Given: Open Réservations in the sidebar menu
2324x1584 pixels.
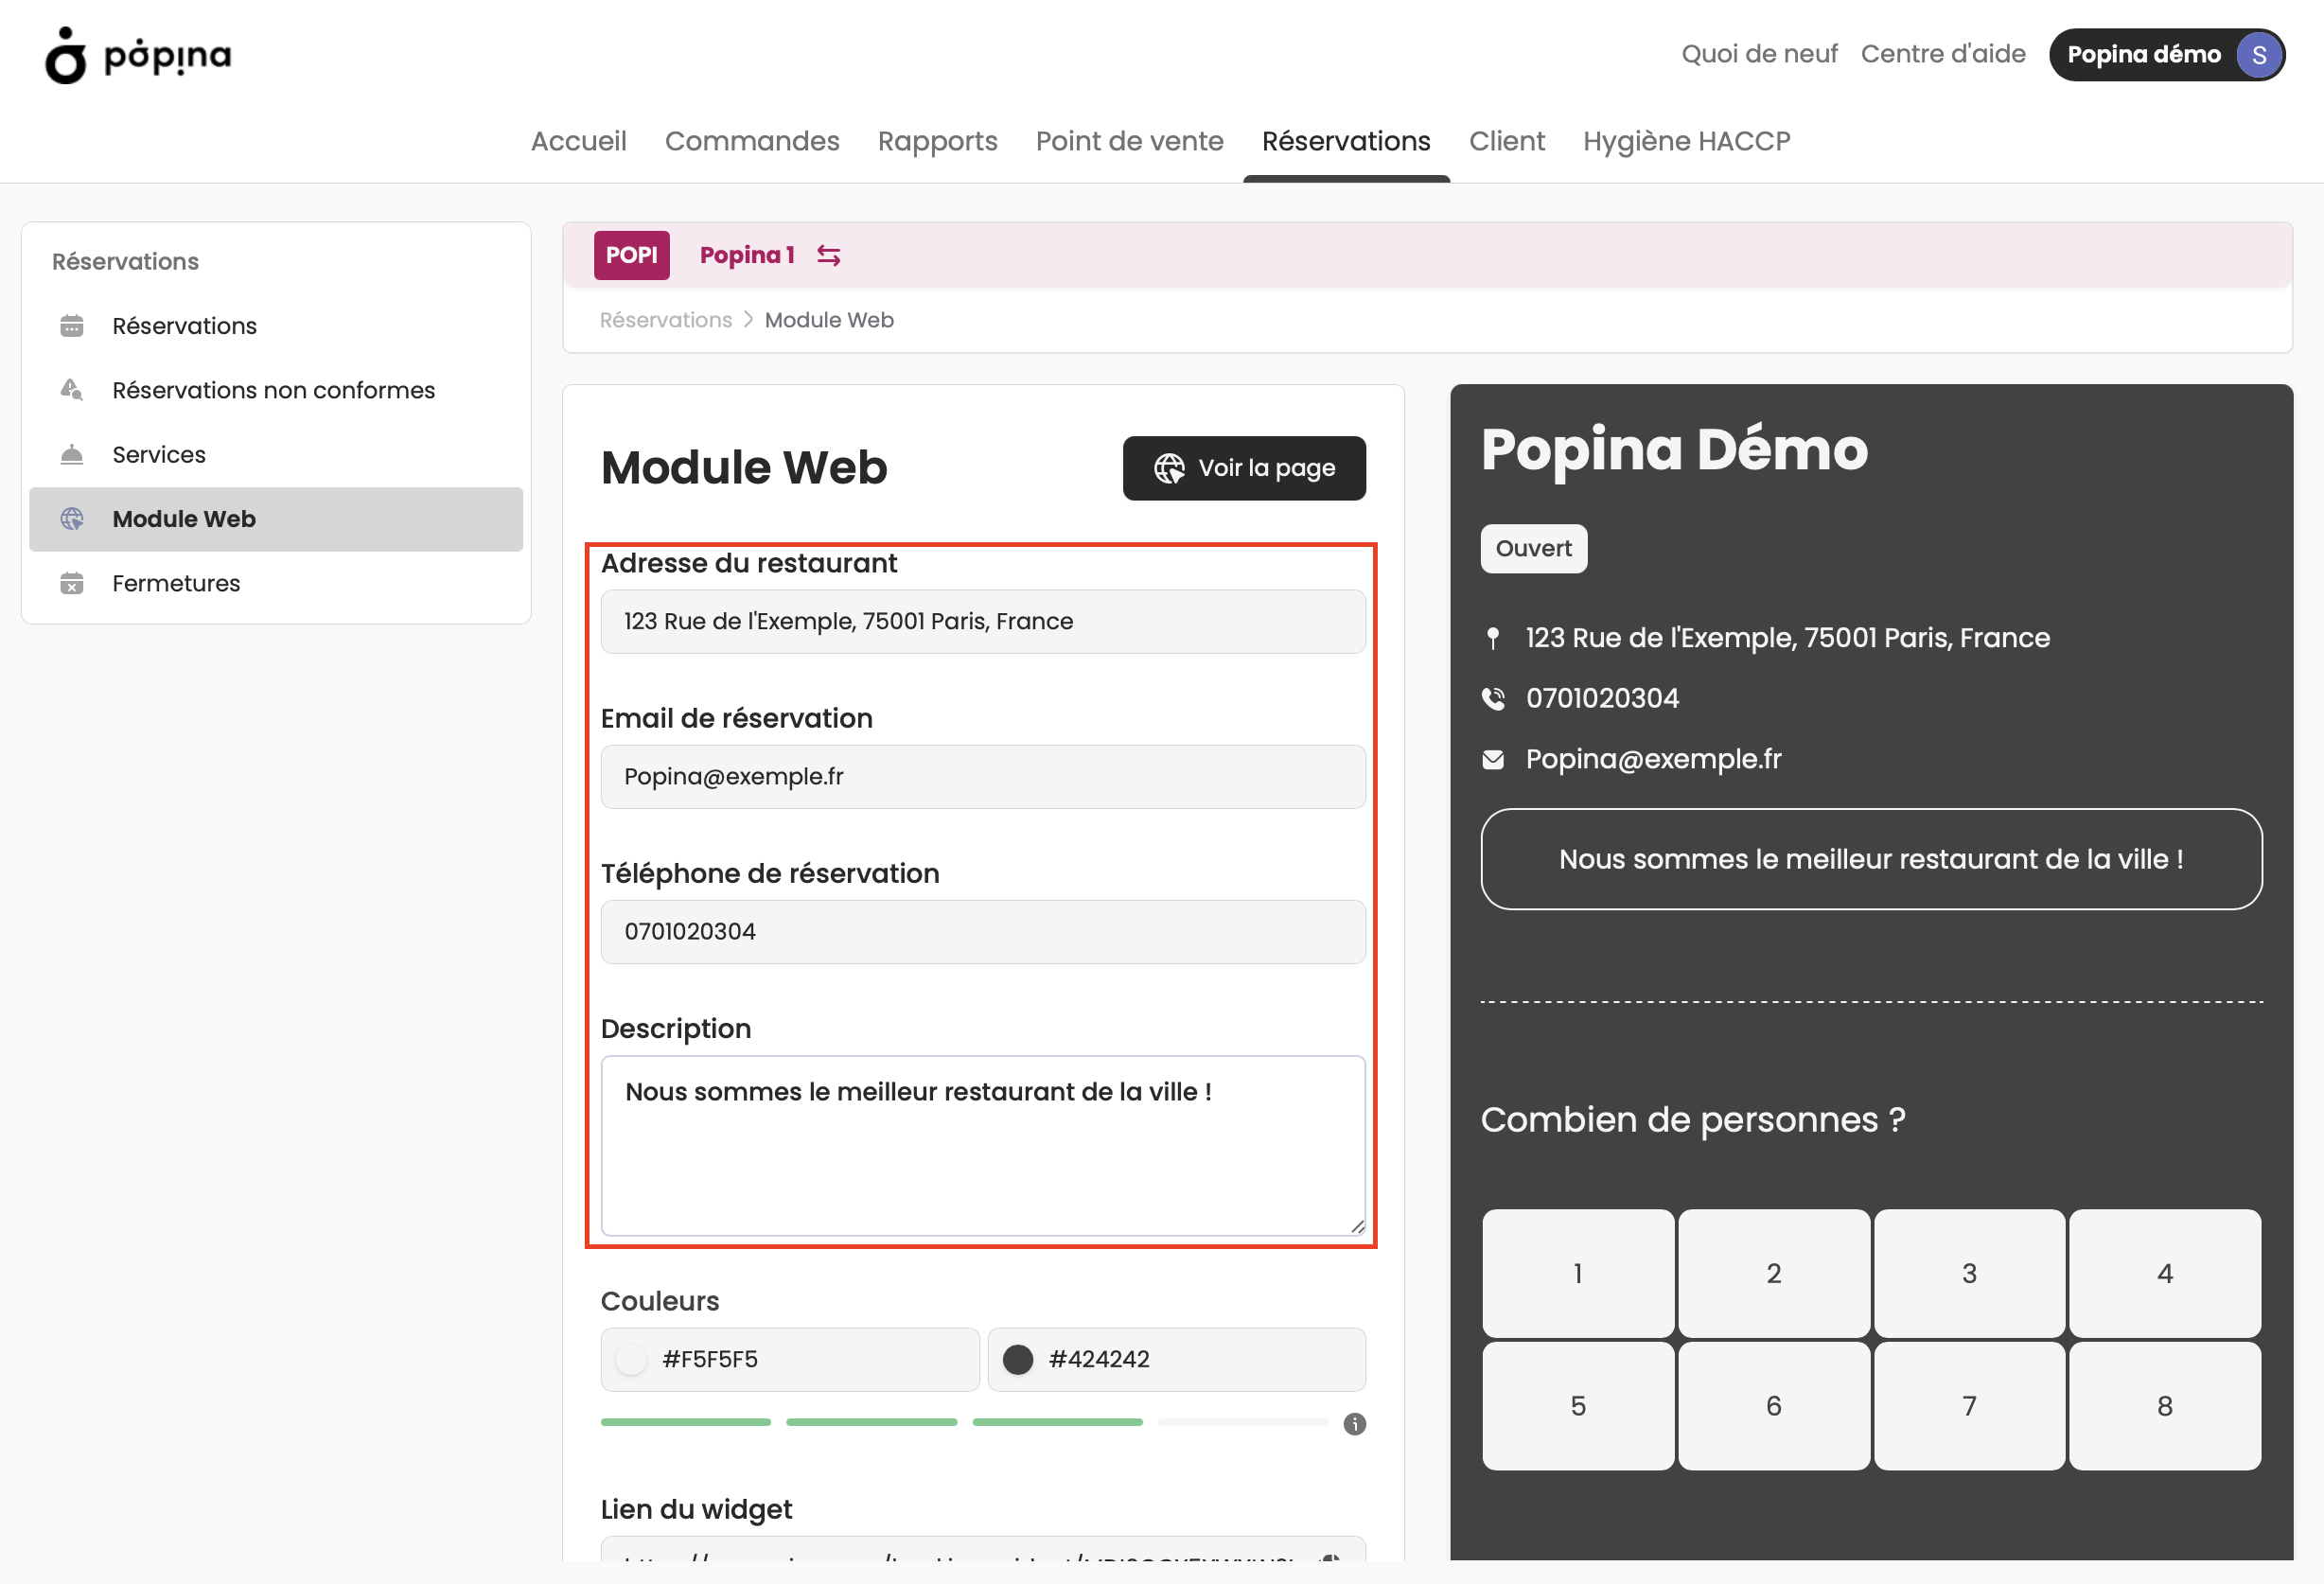Looking at the screenshot, I should (x=276, y=326).
